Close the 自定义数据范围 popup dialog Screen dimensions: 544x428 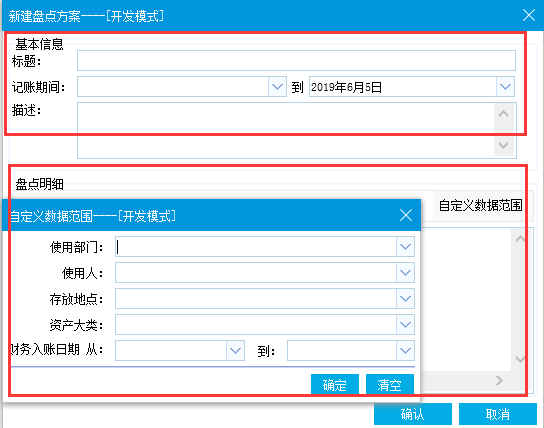point(406,215)
